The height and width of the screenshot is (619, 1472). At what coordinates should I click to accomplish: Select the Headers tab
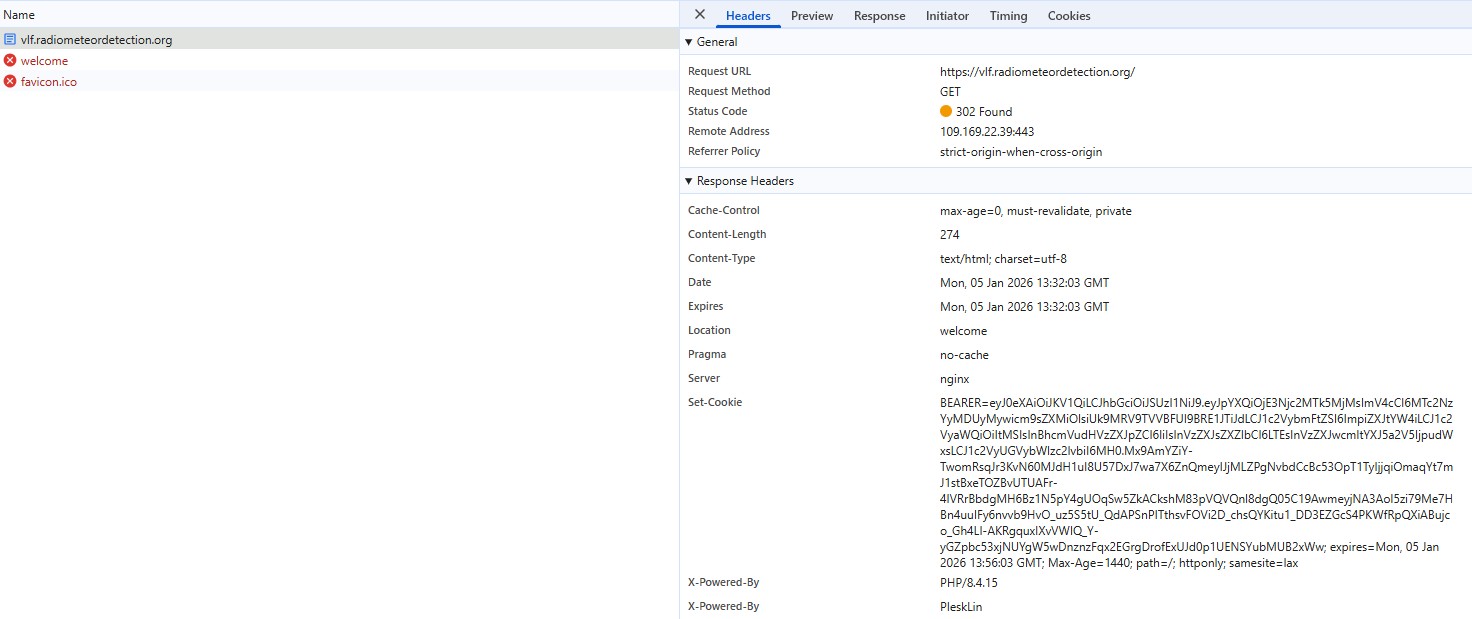[x=748, y=16]
